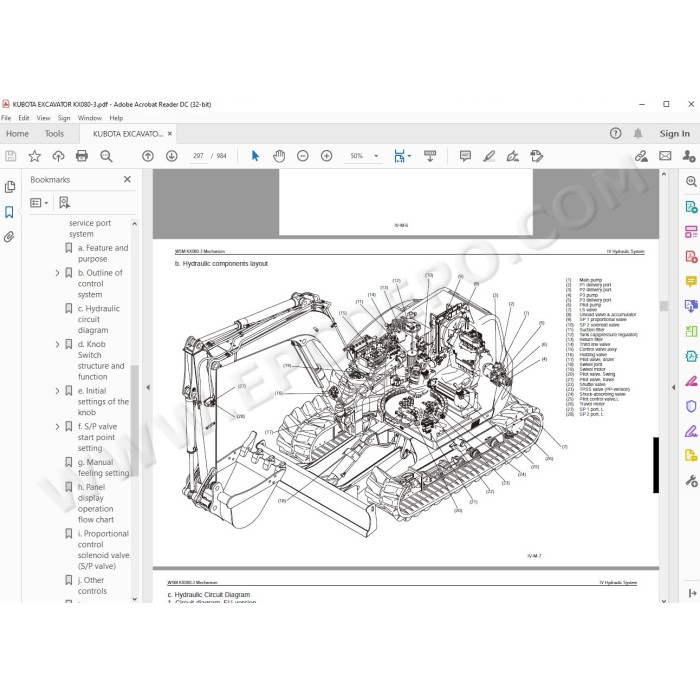Switch to the Home tab
The width and height of the screenshot is (700, 700).
tap(17, 133)
